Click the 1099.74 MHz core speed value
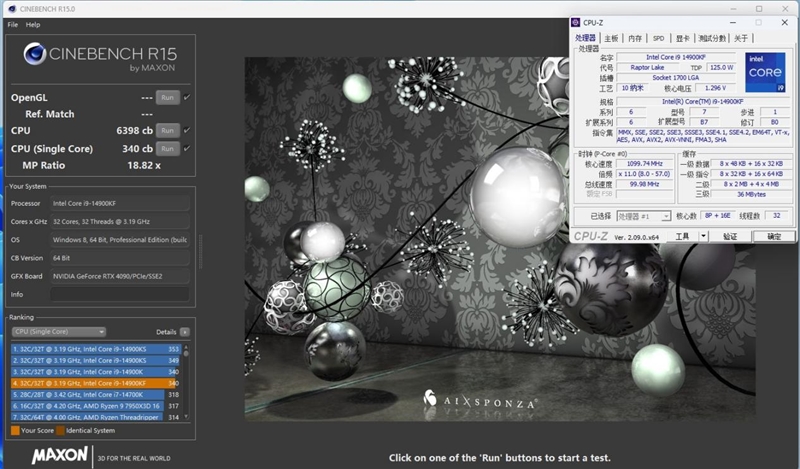 click(644, 164)
